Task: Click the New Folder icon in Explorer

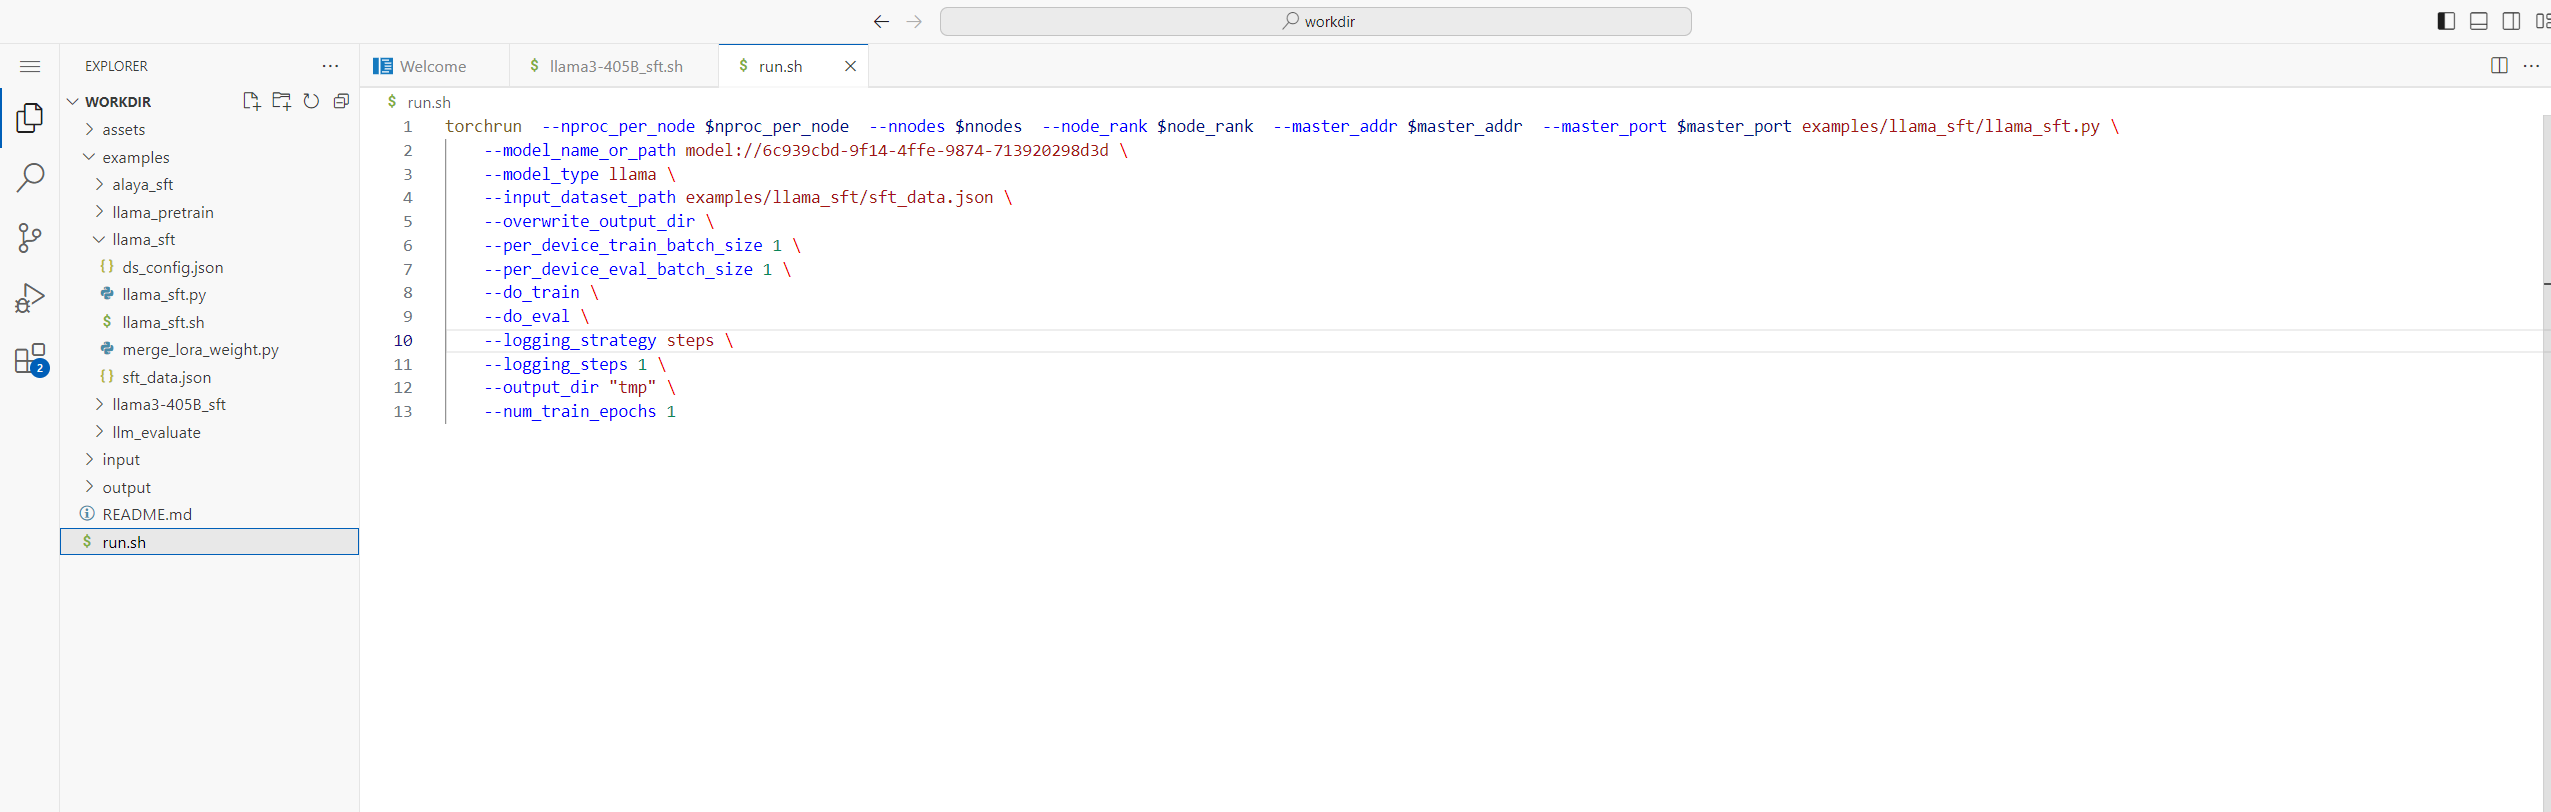Action: pos(281,101)
